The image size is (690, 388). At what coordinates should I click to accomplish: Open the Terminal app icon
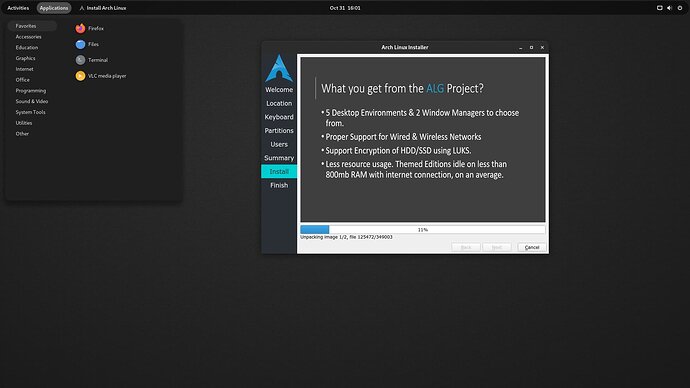pos(80,60)
